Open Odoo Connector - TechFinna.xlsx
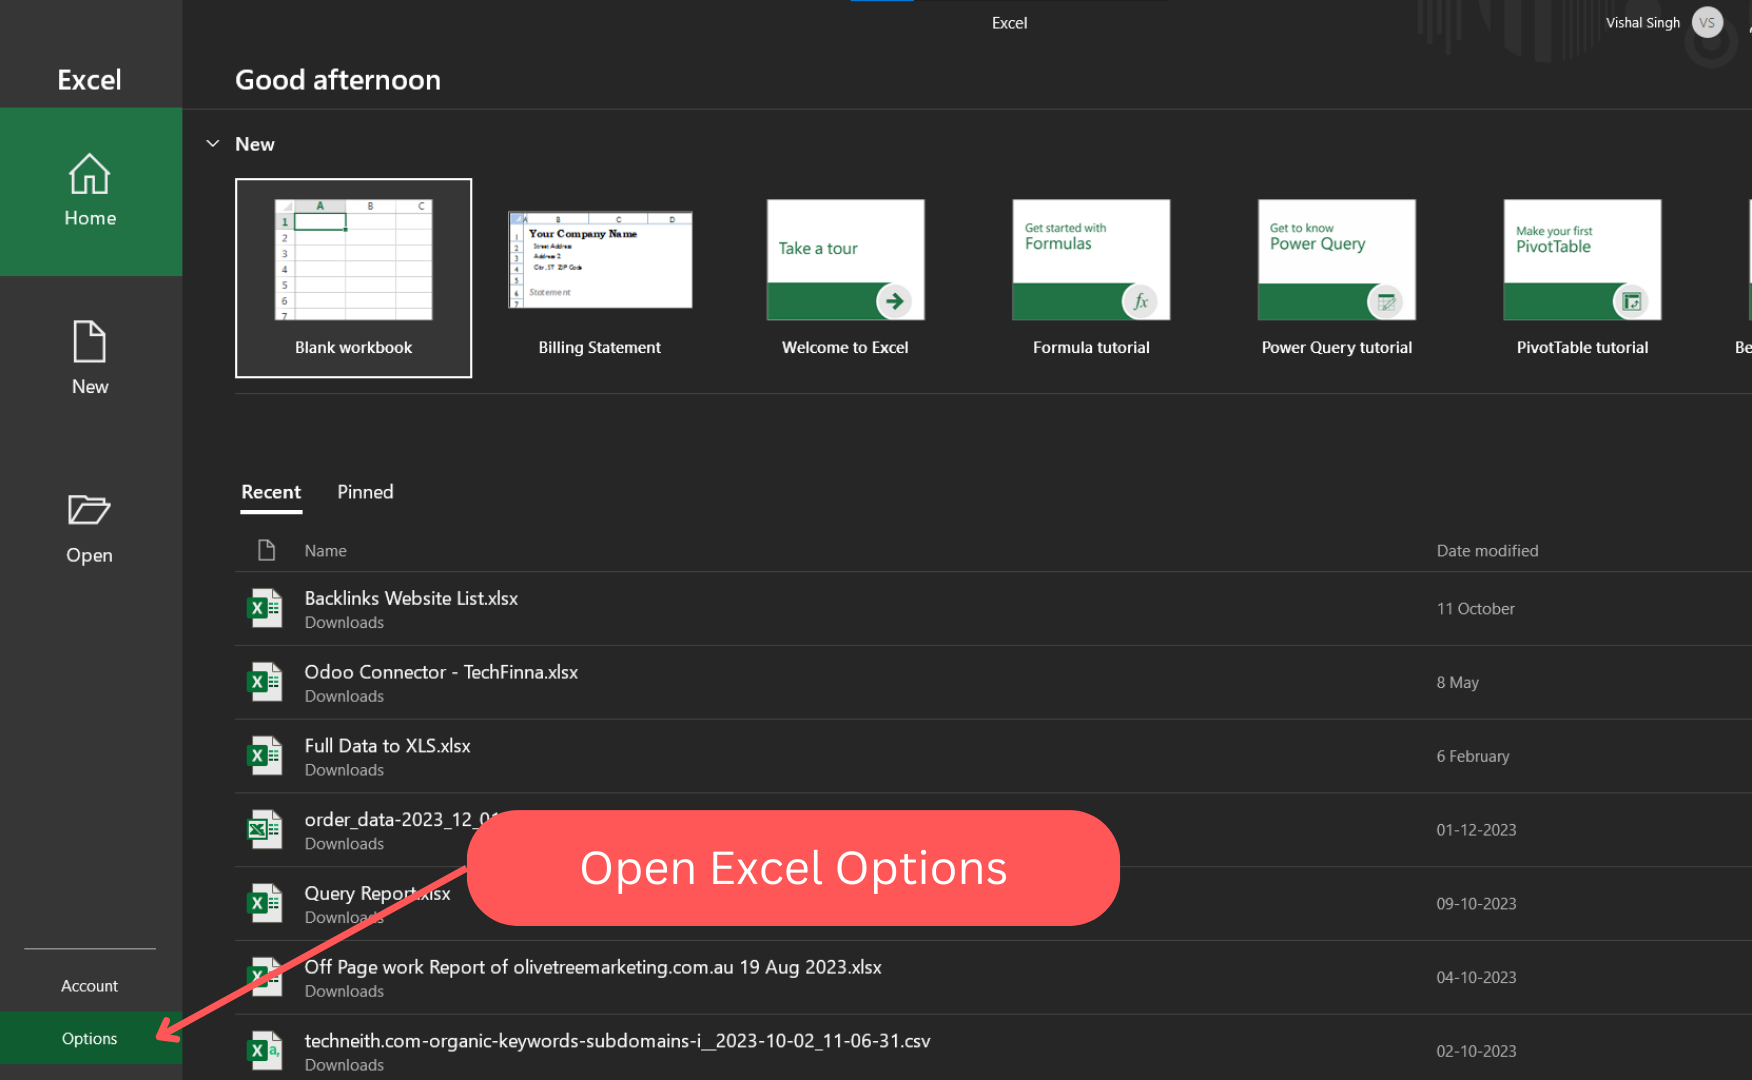The image size is (1752, 1080). click(x=993, y=683)
